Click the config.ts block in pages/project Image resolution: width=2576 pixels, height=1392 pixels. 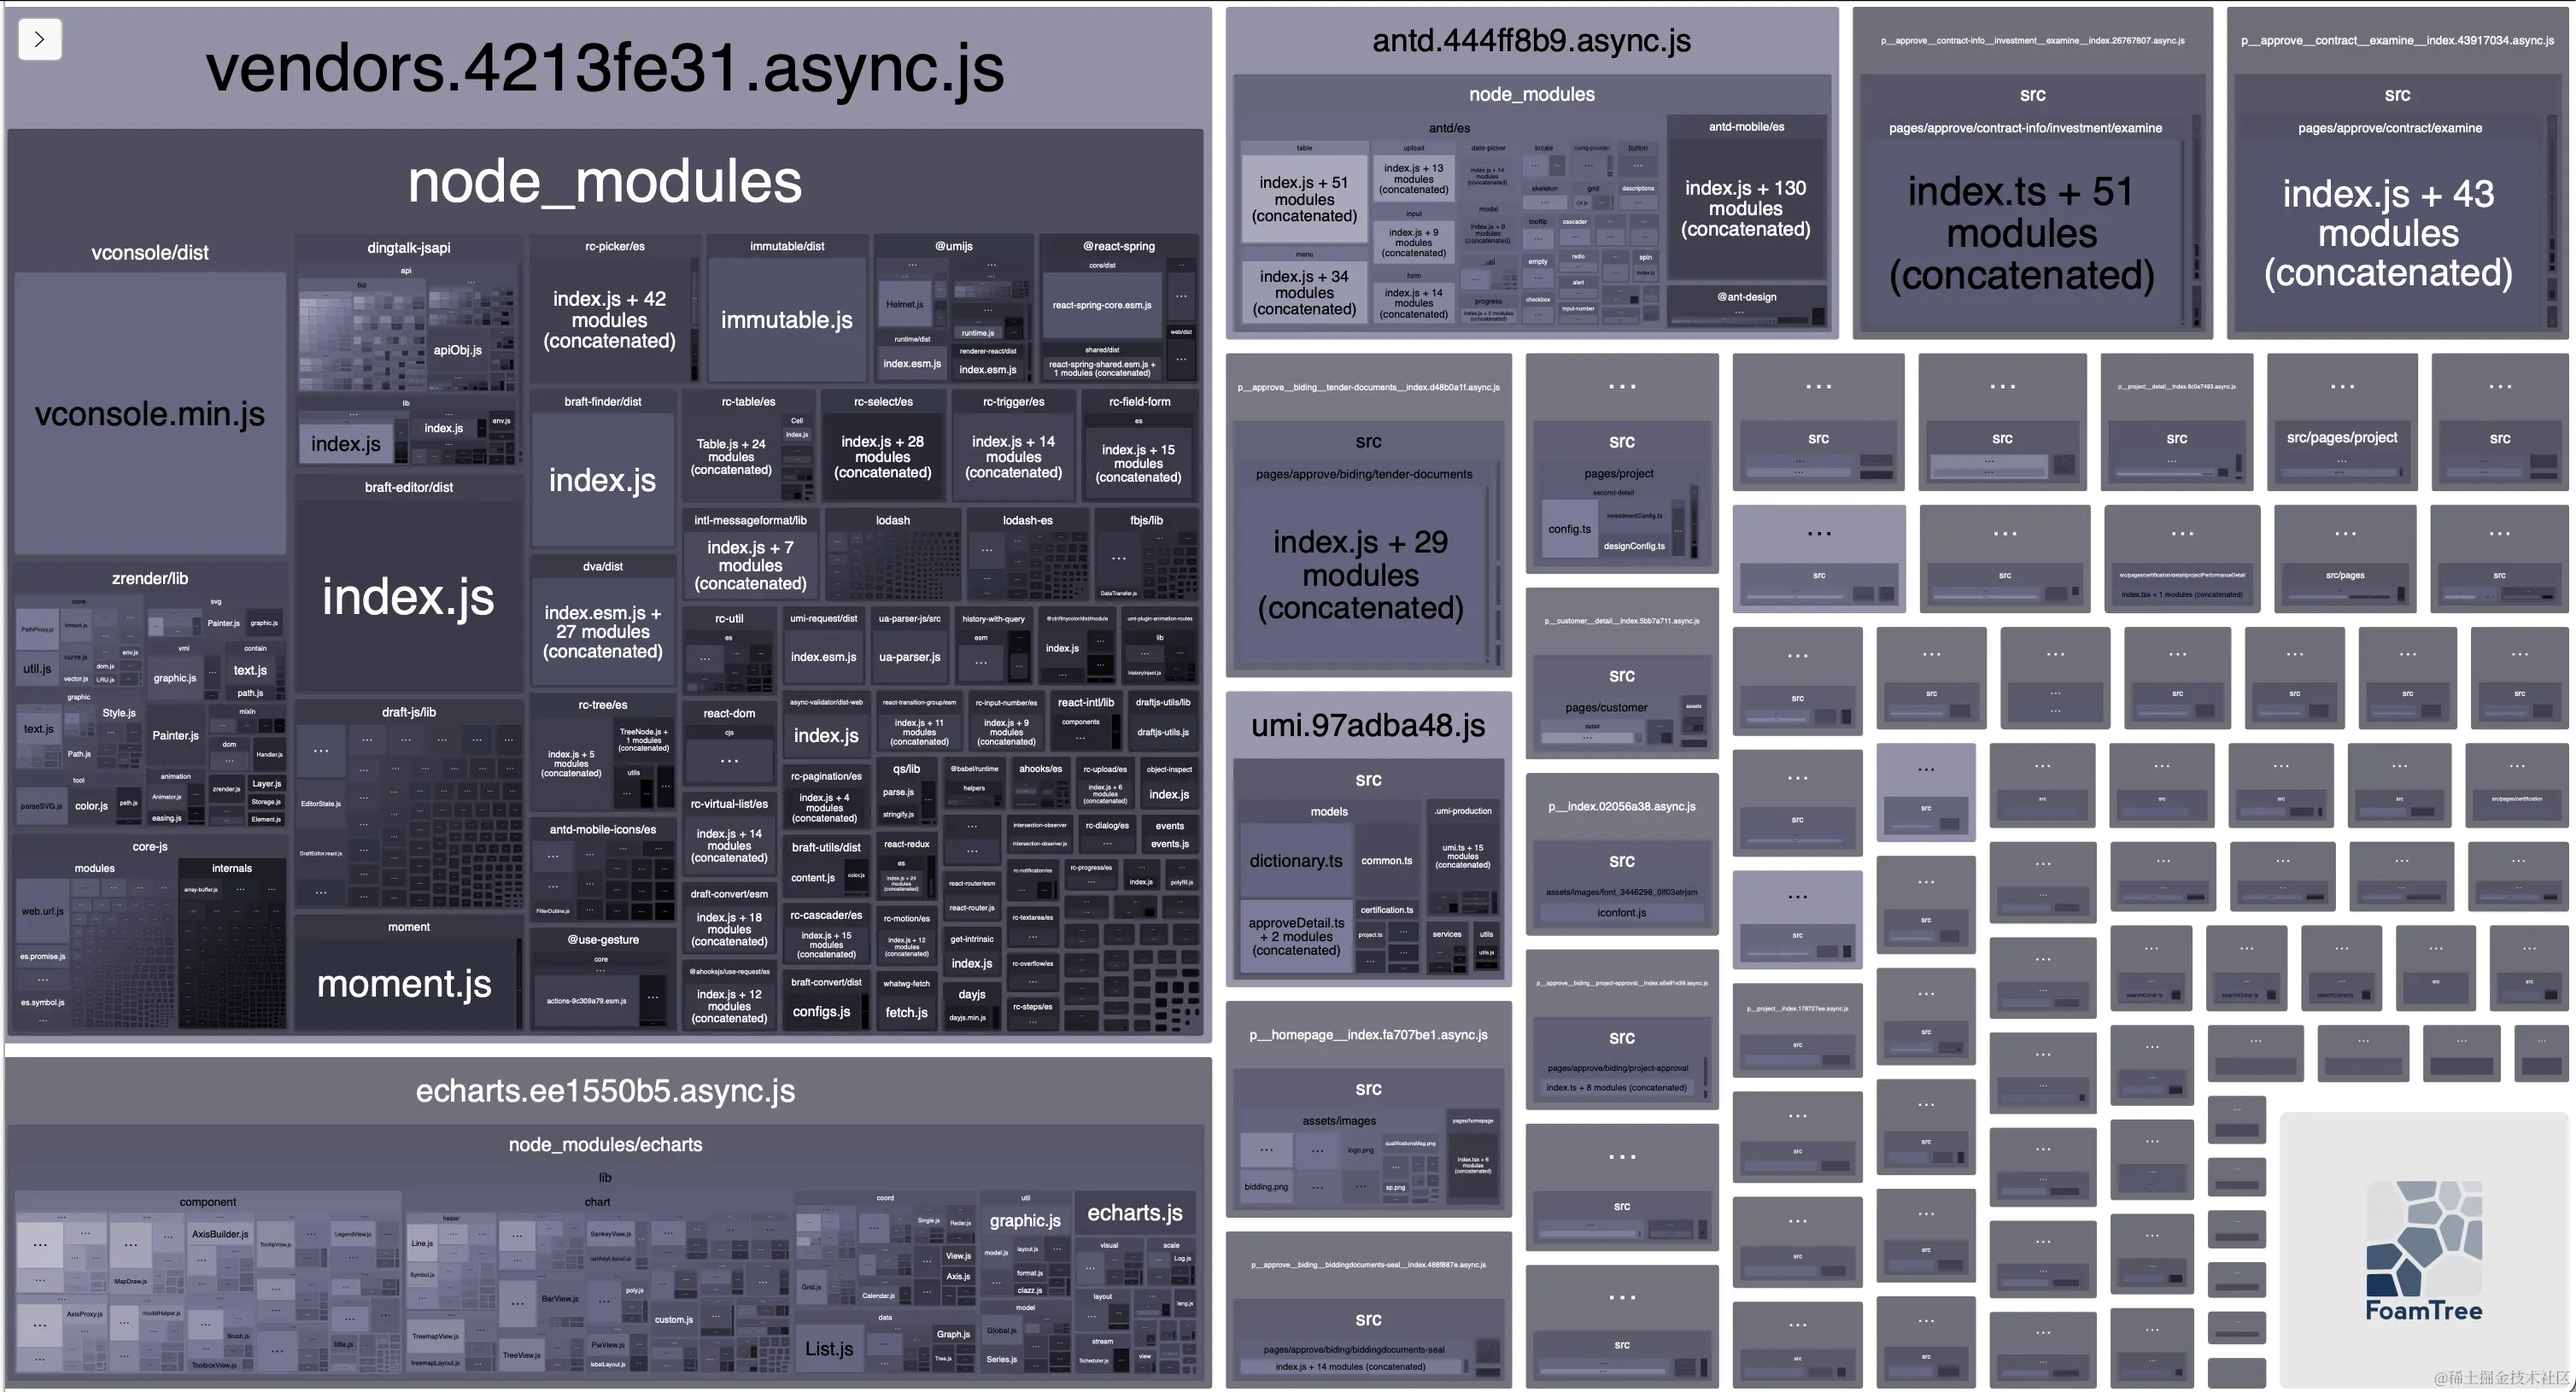1569,529
